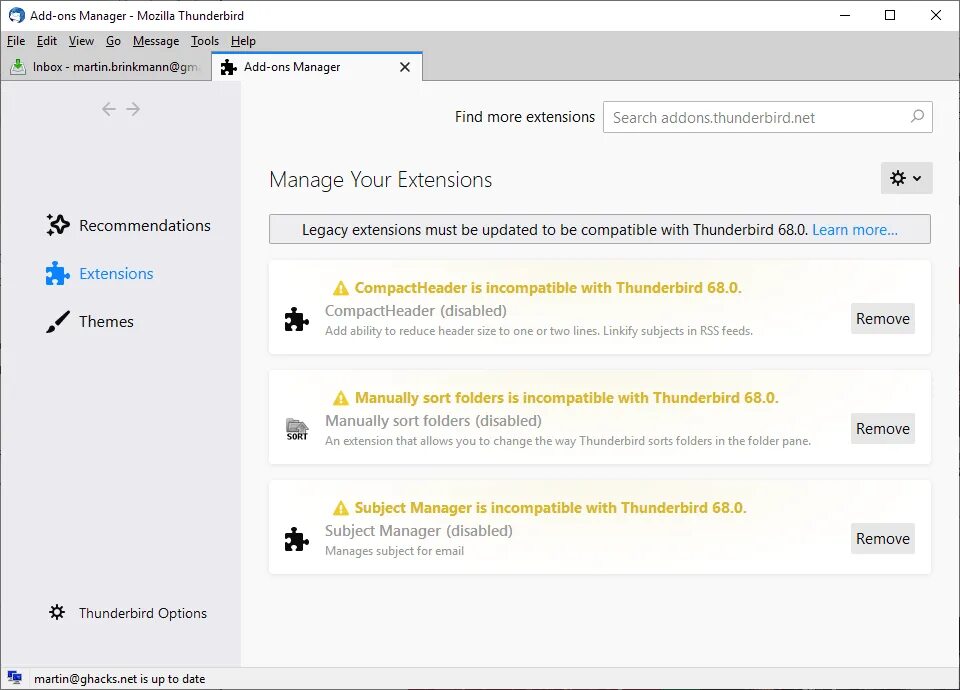This screenshot has width=960, height=690.
Task: Click the blue Extensions puzzle icon
Action: [58, 274]
